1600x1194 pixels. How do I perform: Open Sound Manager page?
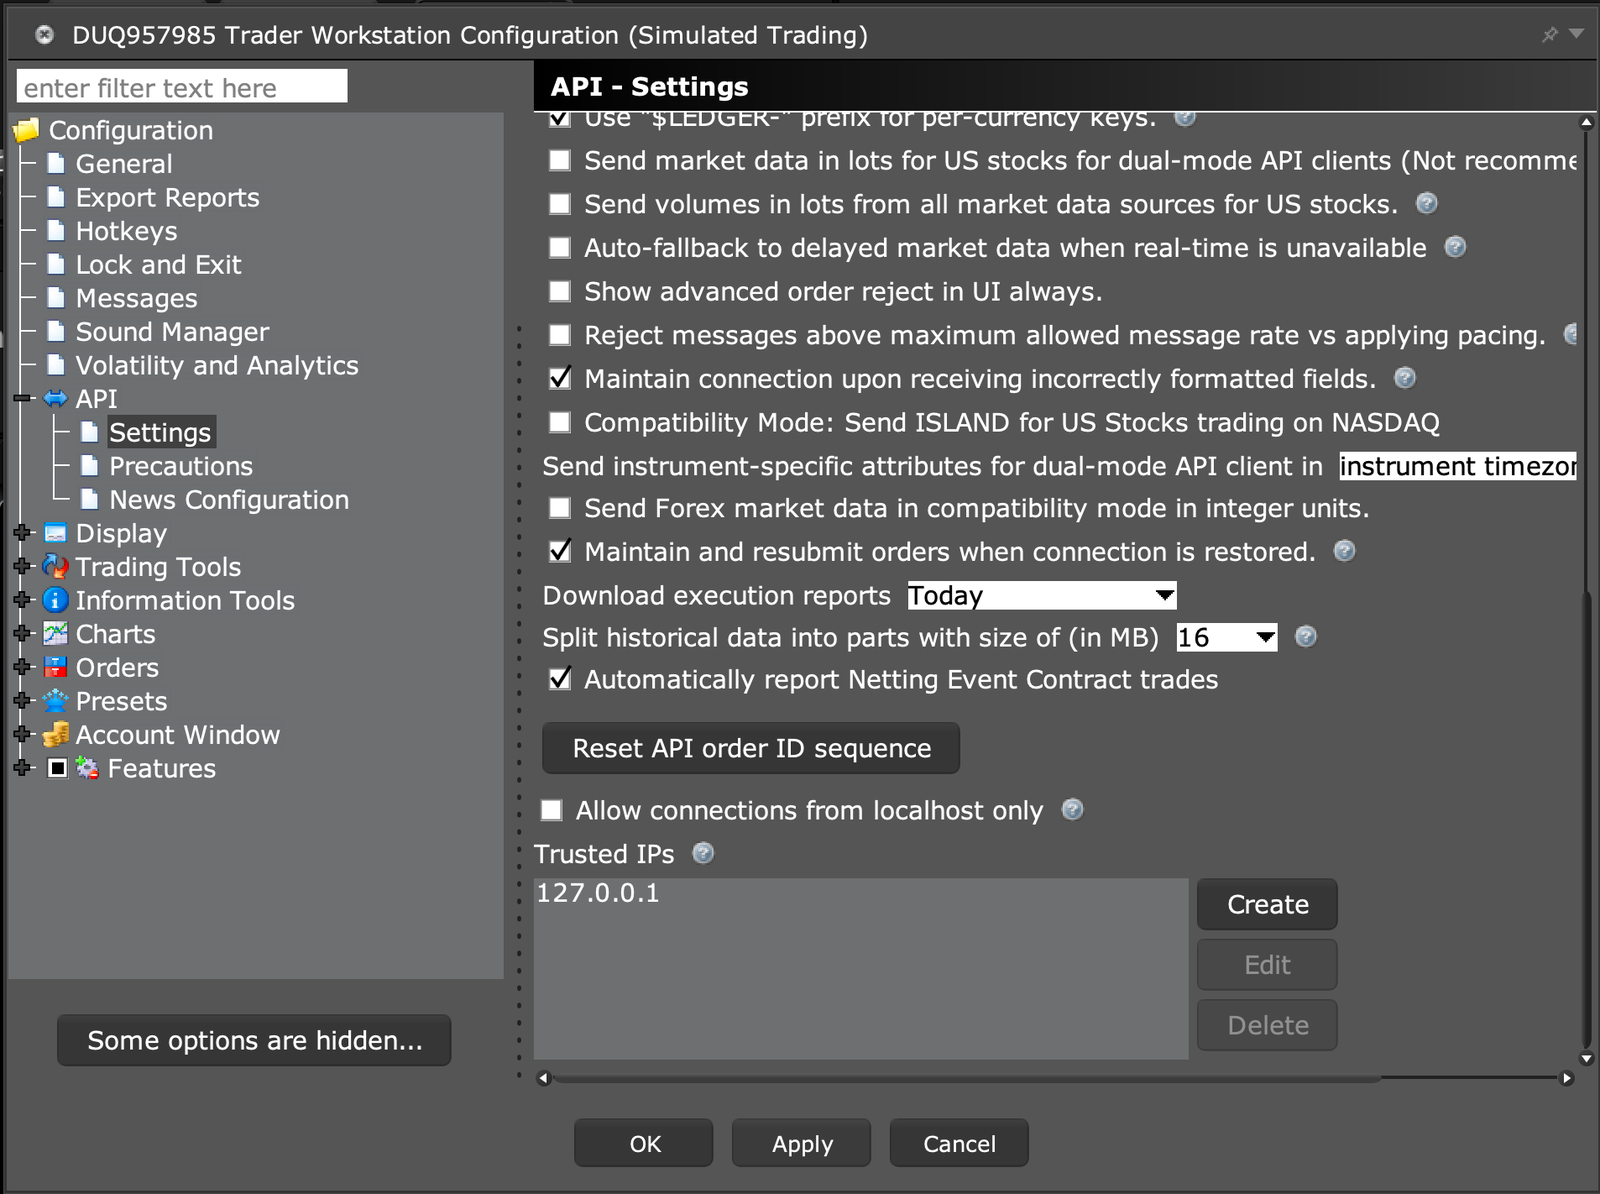(172, 331)
